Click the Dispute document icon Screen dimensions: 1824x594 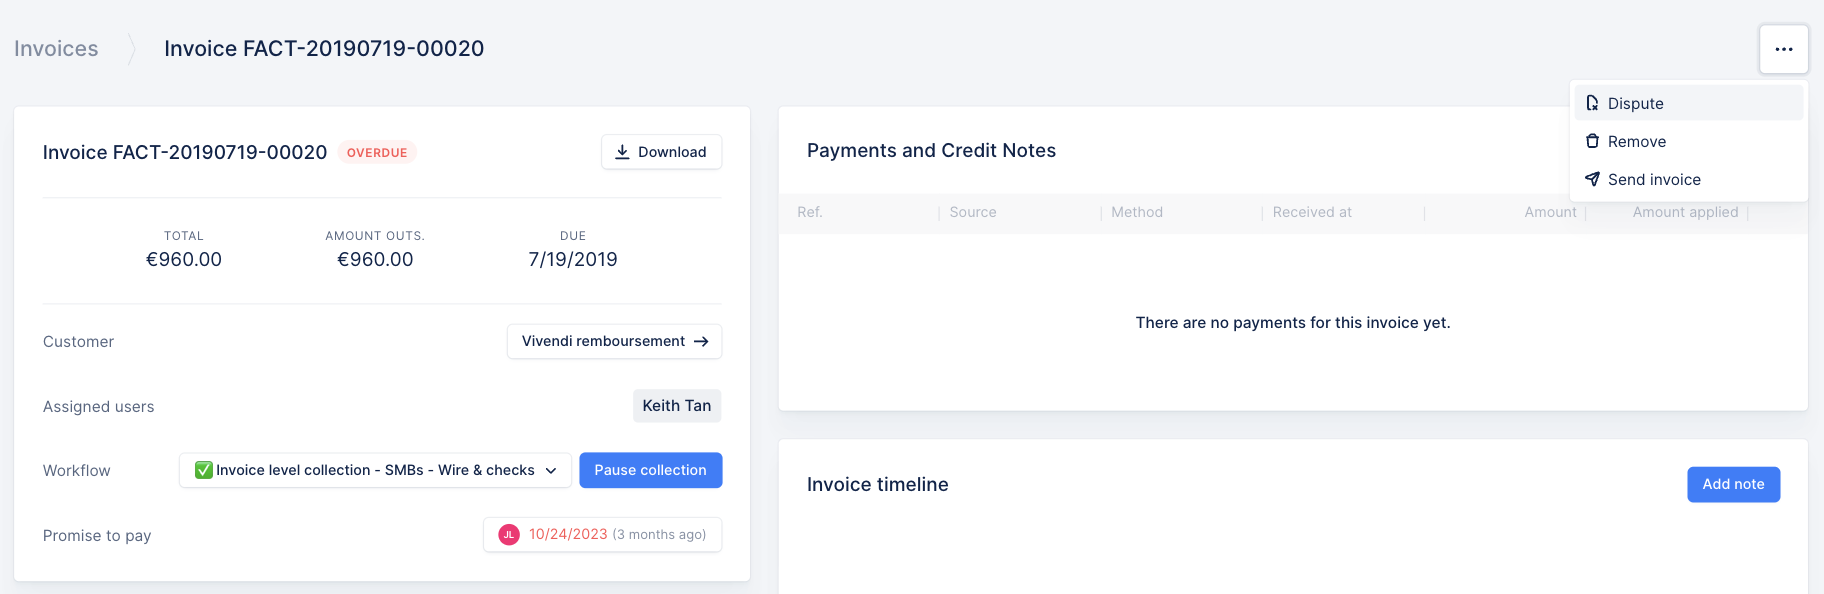[x=1592, y=103]
